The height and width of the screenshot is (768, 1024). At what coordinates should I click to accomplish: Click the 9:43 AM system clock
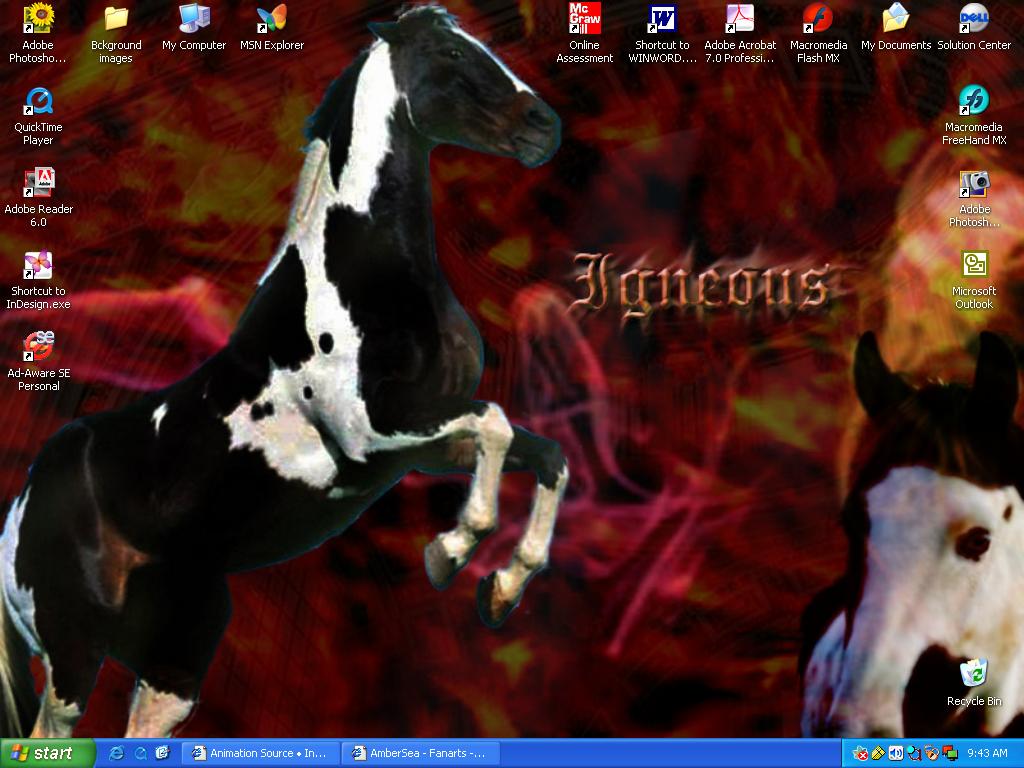[987, 753]
